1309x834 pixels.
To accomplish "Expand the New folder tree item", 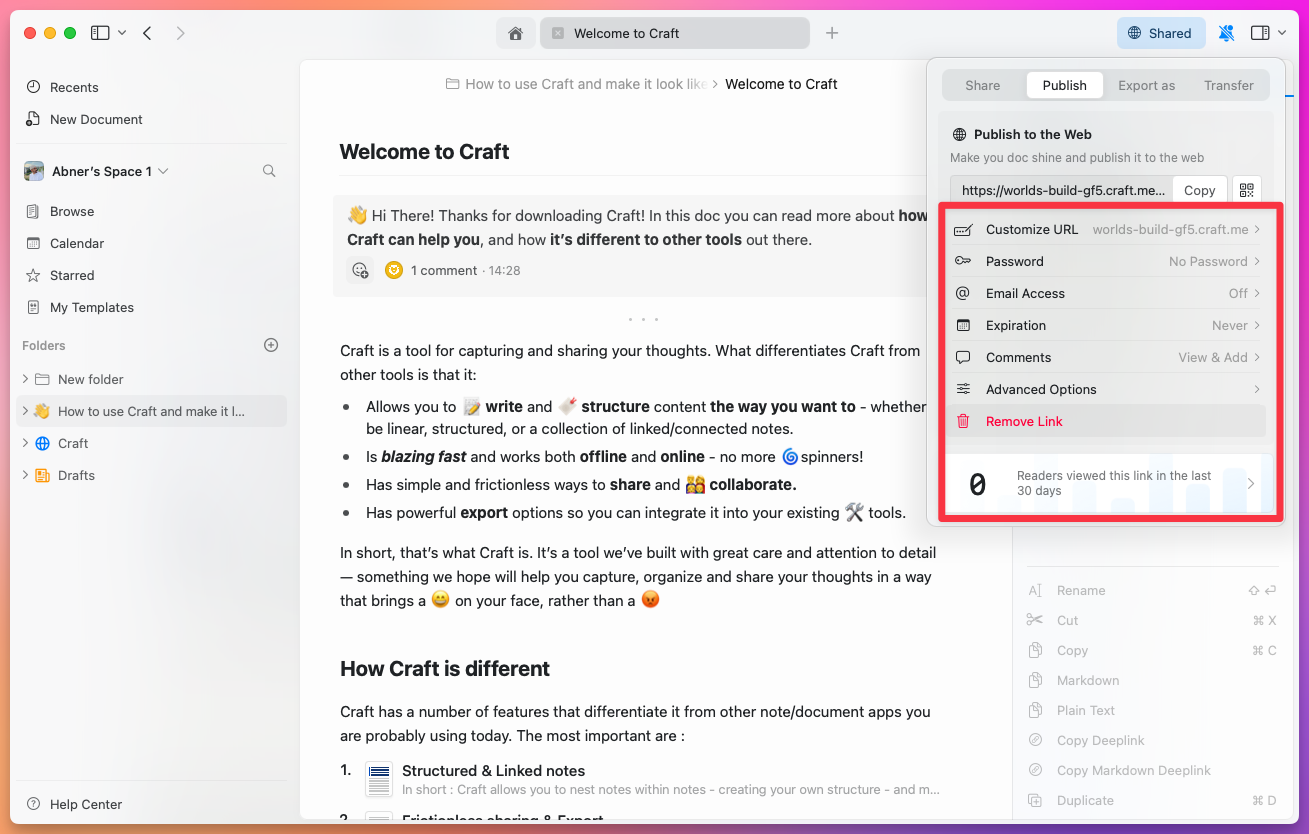I will point(25,379).
